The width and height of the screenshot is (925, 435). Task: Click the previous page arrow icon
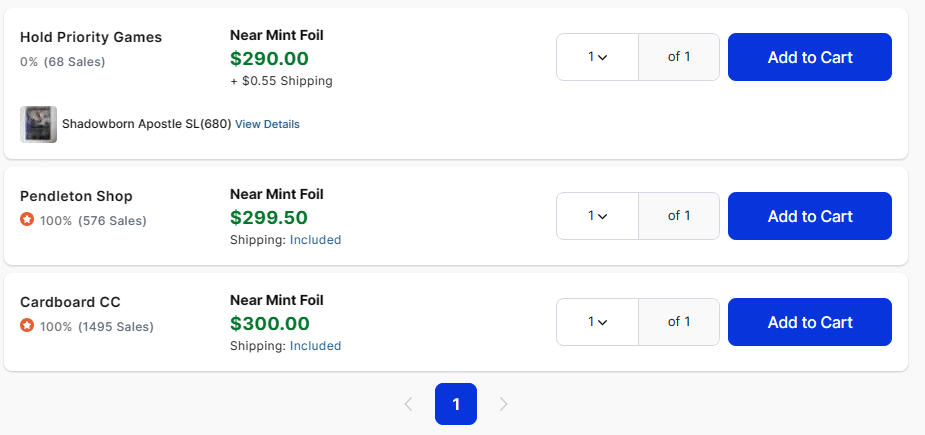408,404
